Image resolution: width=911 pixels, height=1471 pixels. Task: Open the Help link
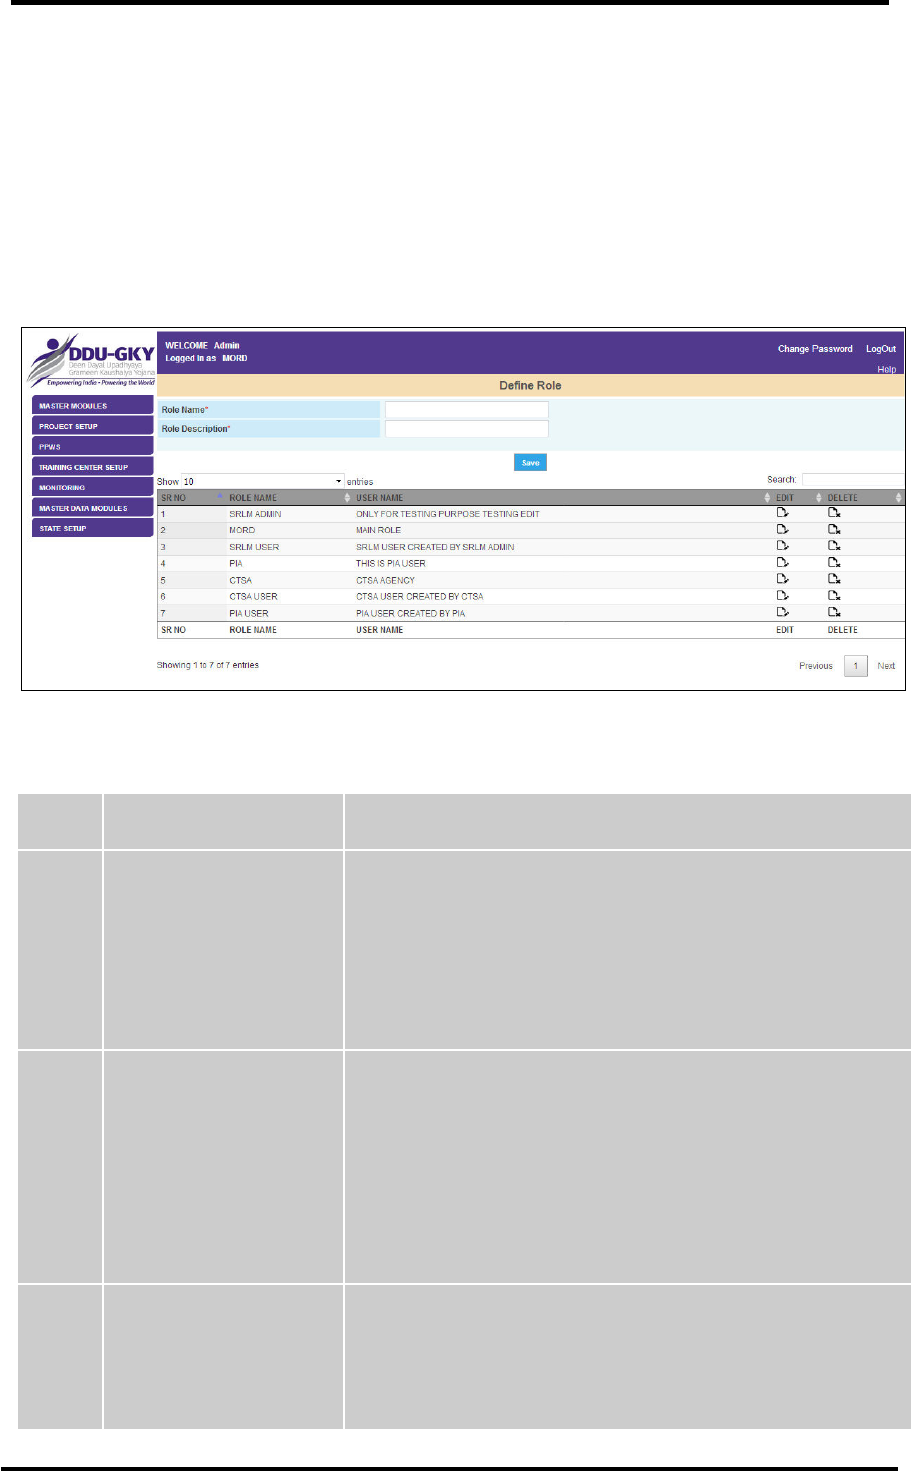[887, 369]
